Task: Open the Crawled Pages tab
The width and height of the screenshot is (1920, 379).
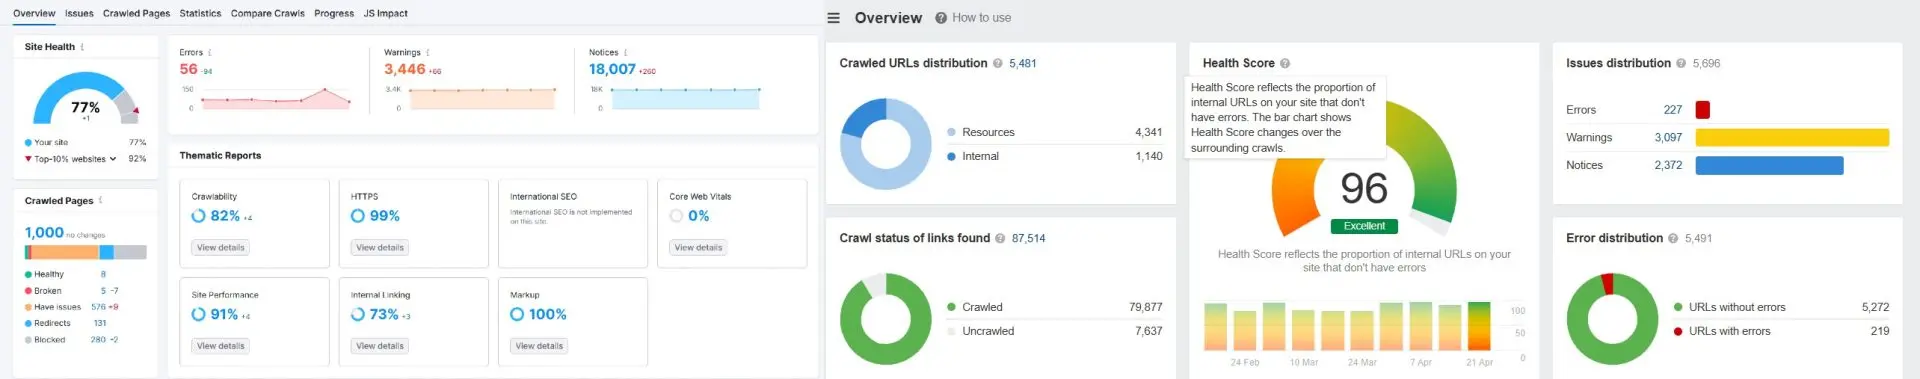Action: pyautogui.click(x=136, y=13)
